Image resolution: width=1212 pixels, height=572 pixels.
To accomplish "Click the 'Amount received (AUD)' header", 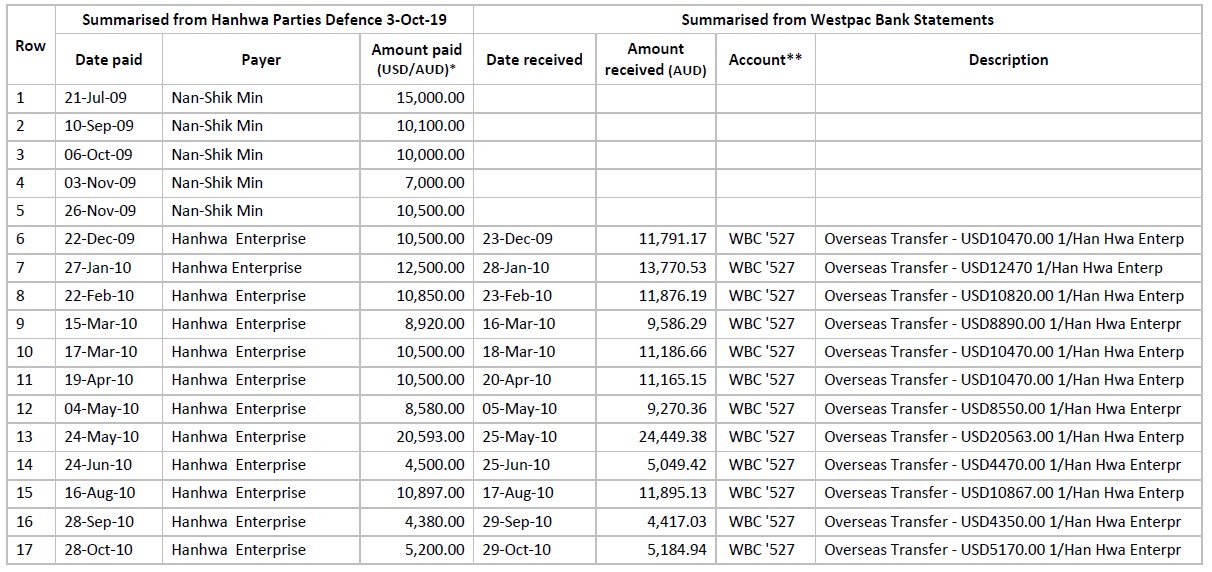I will click(656, 60).
